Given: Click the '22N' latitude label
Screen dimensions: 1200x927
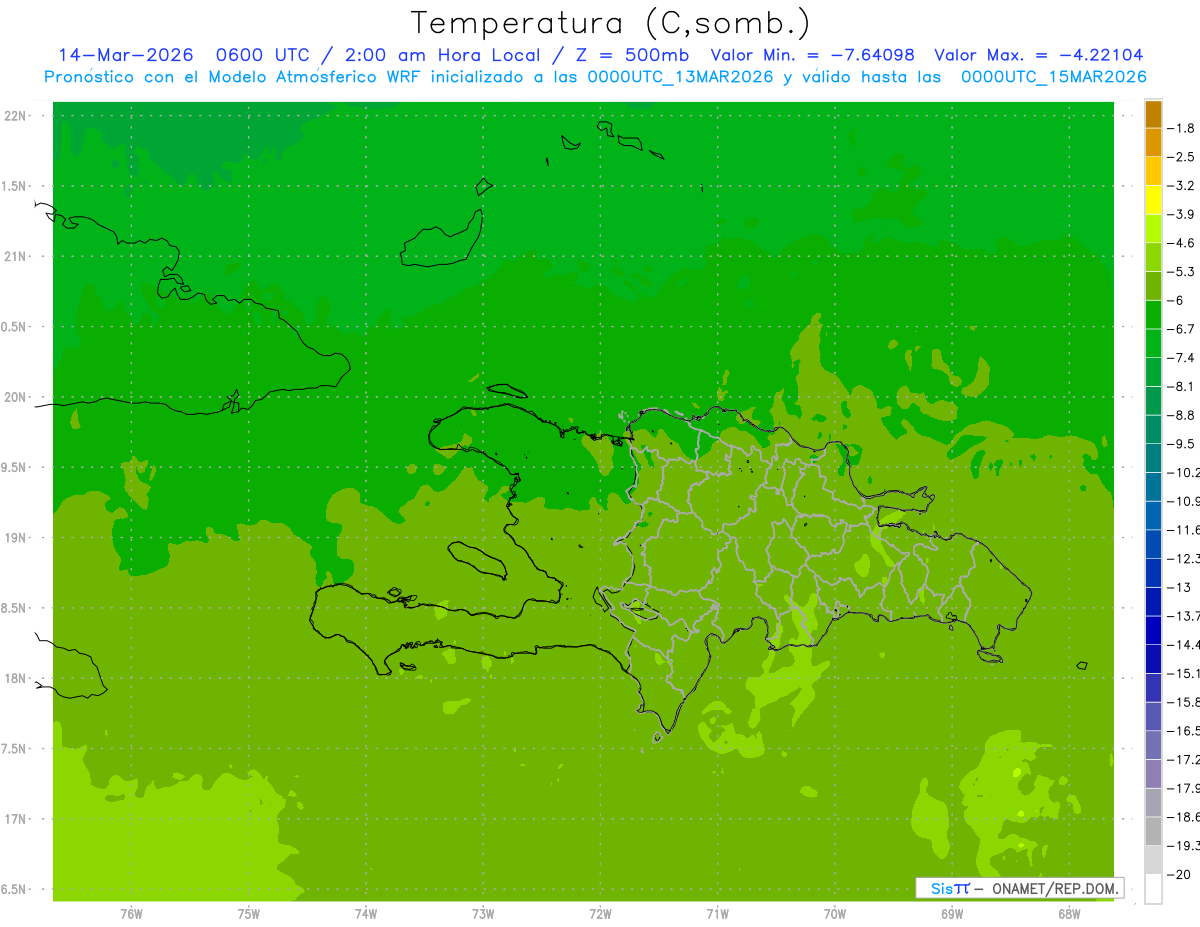Looking at the screenshot, I should 17,116.
